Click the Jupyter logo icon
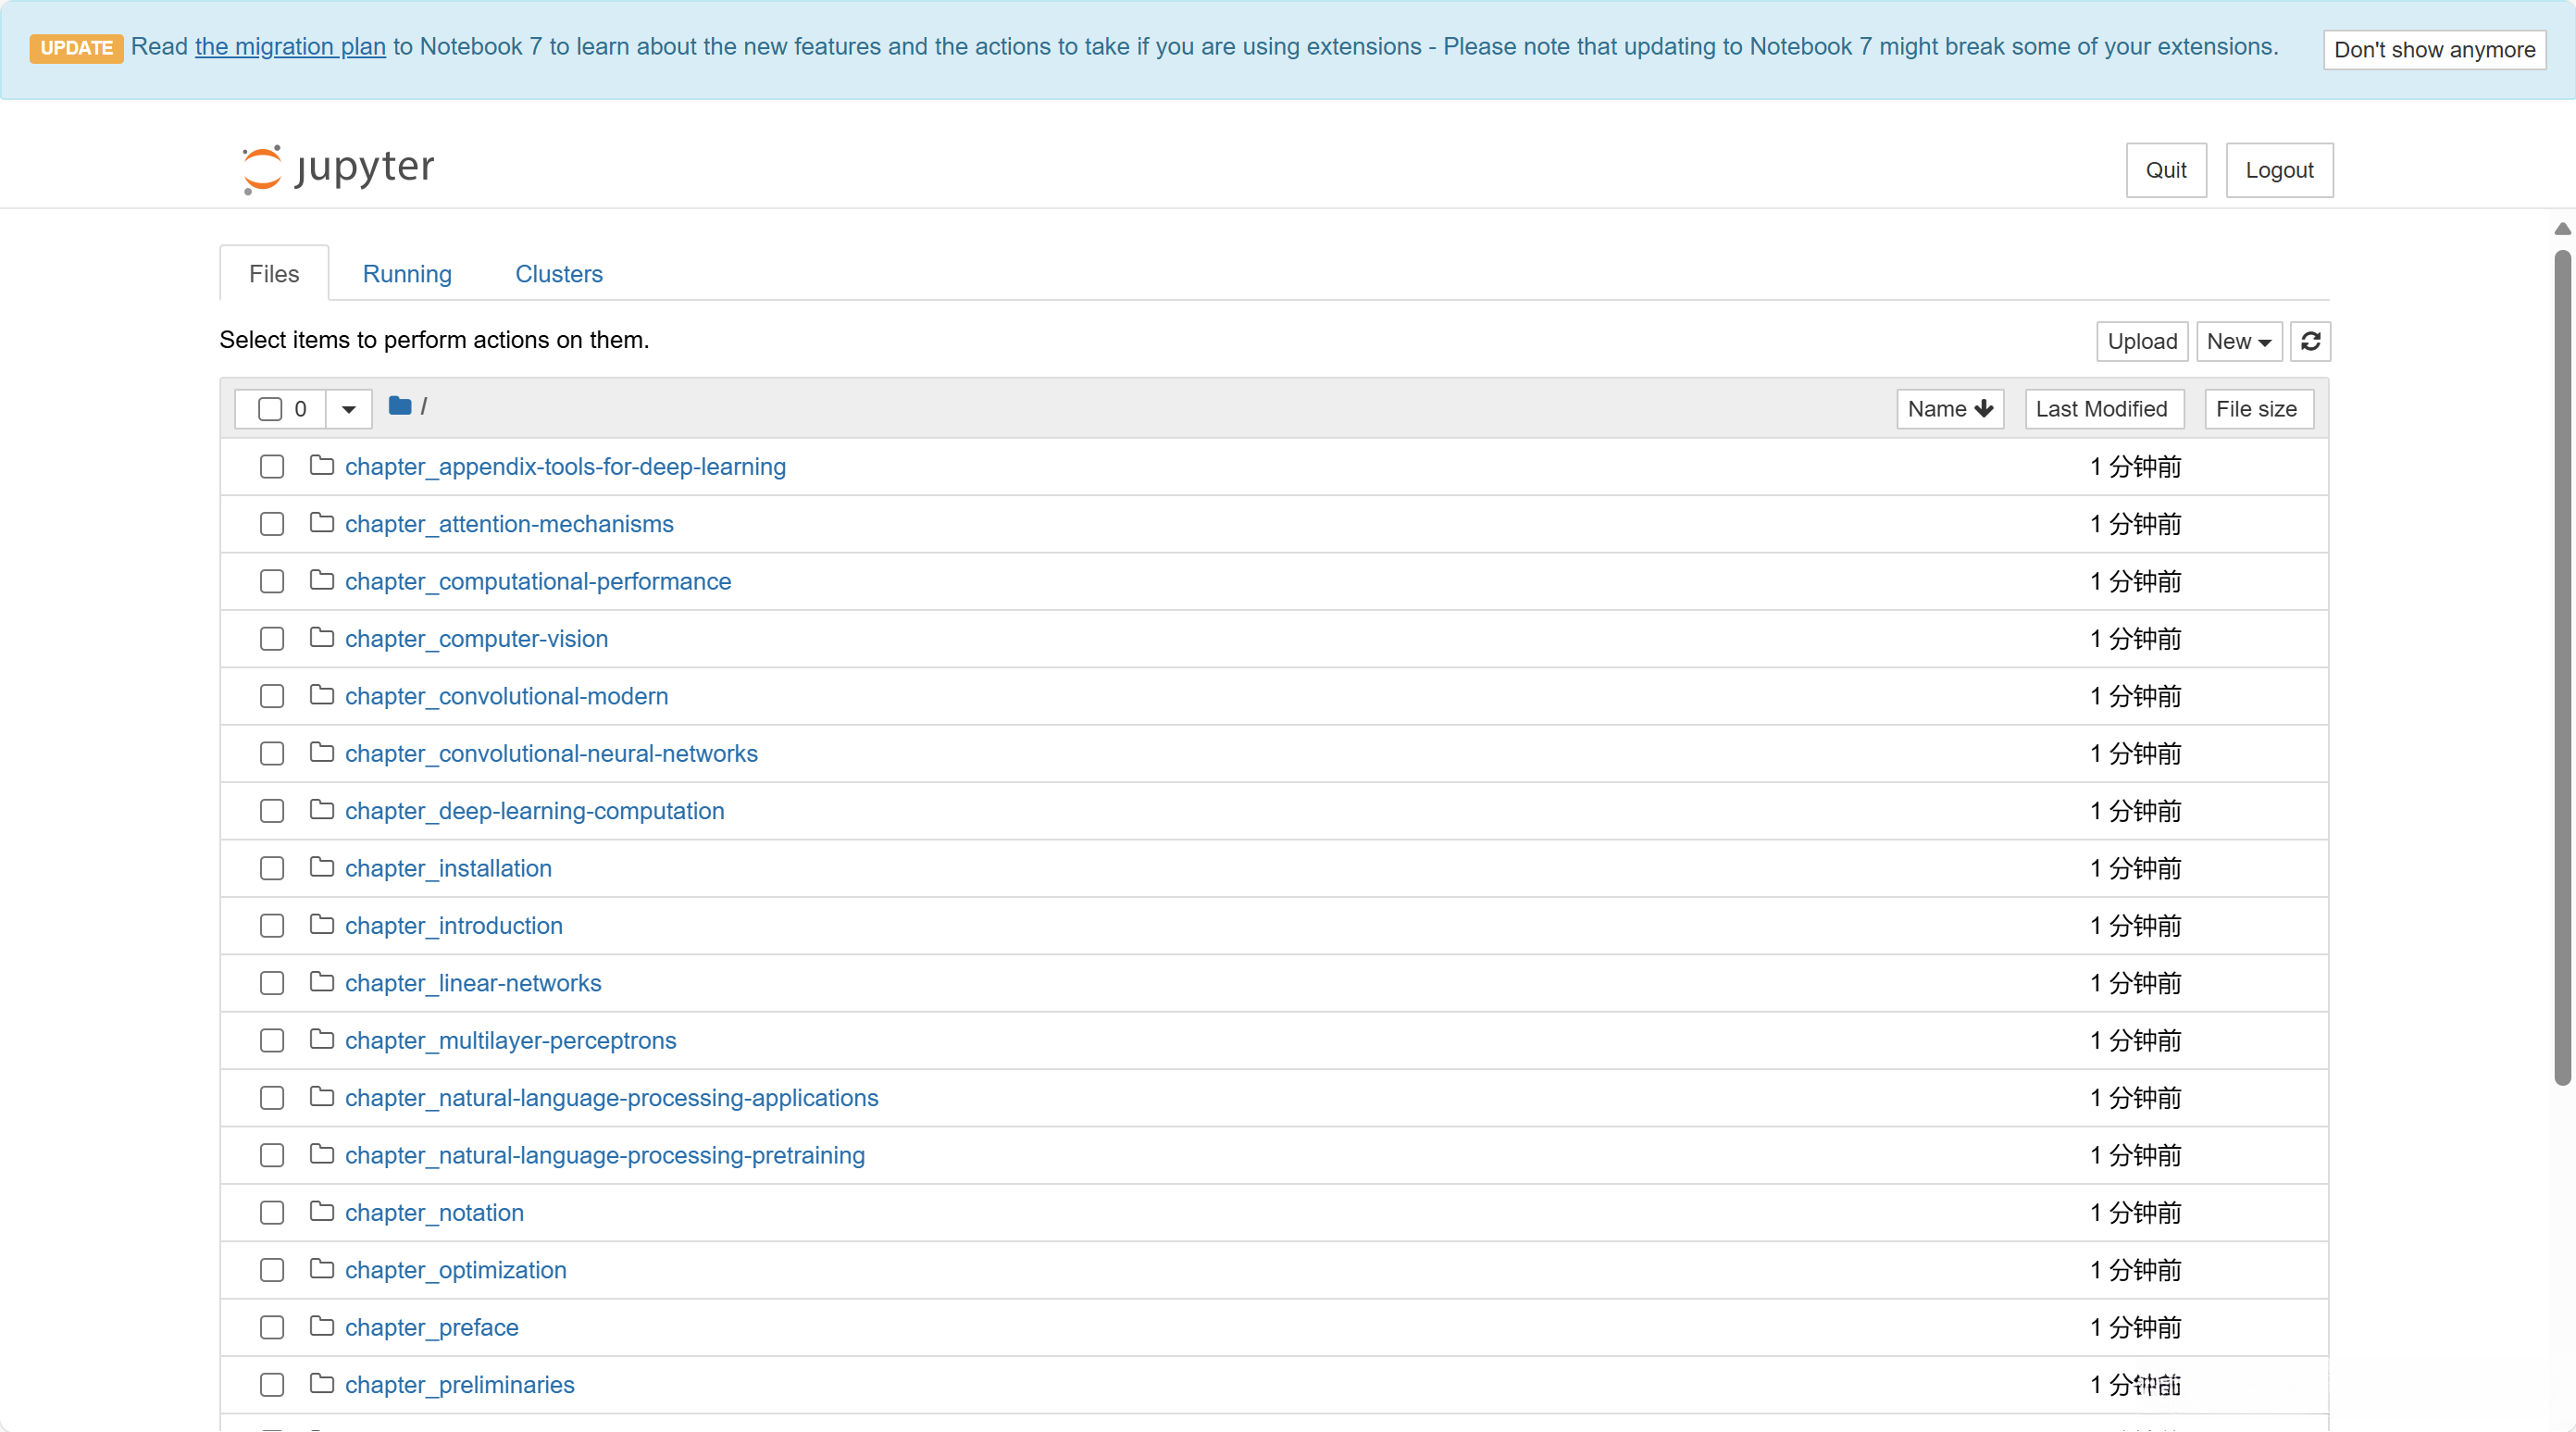 click(263, 168)
